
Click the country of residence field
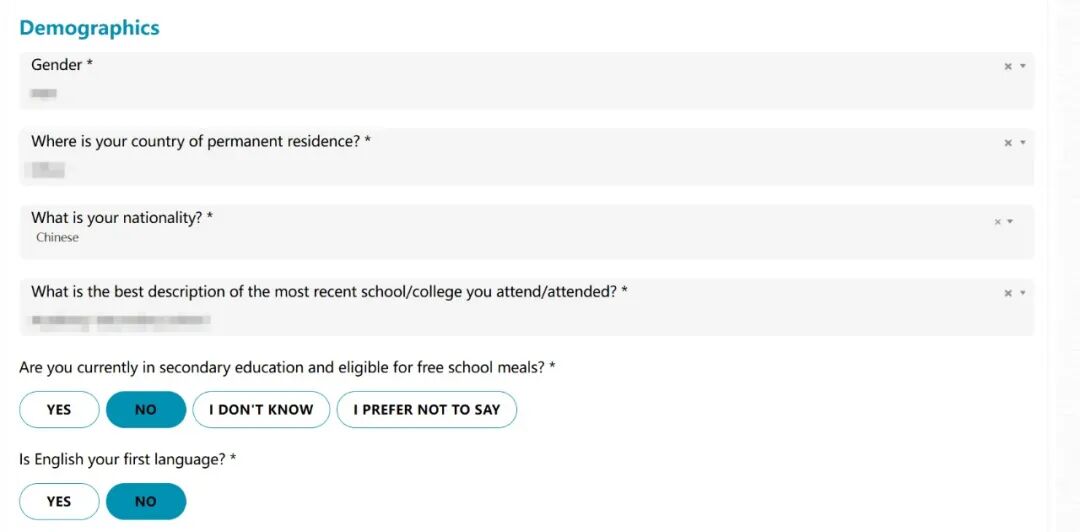[526, 156]
